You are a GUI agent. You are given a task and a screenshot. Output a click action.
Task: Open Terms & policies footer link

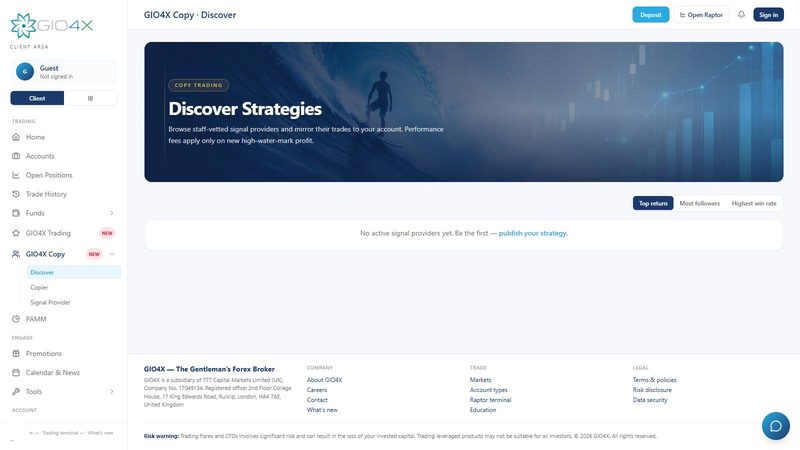pyautogui.click(x=655, y=380)
